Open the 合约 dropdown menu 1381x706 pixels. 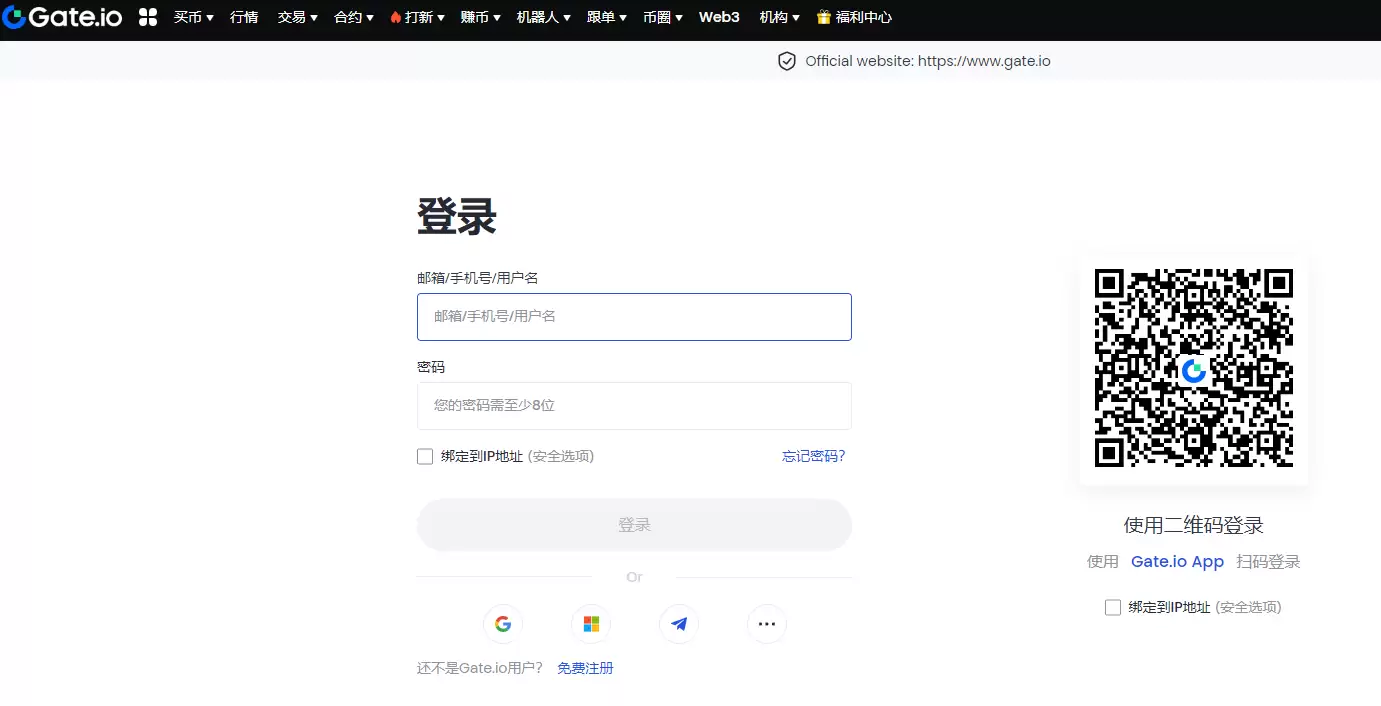[353, 17]
